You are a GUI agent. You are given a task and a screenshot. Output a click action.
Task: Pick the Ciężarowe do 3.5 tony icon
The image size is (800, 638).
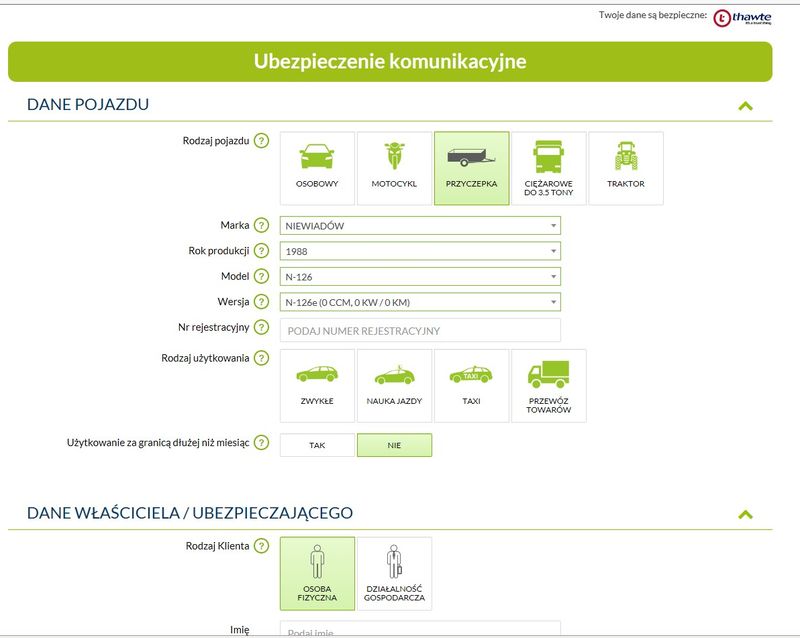pos(548,168)
